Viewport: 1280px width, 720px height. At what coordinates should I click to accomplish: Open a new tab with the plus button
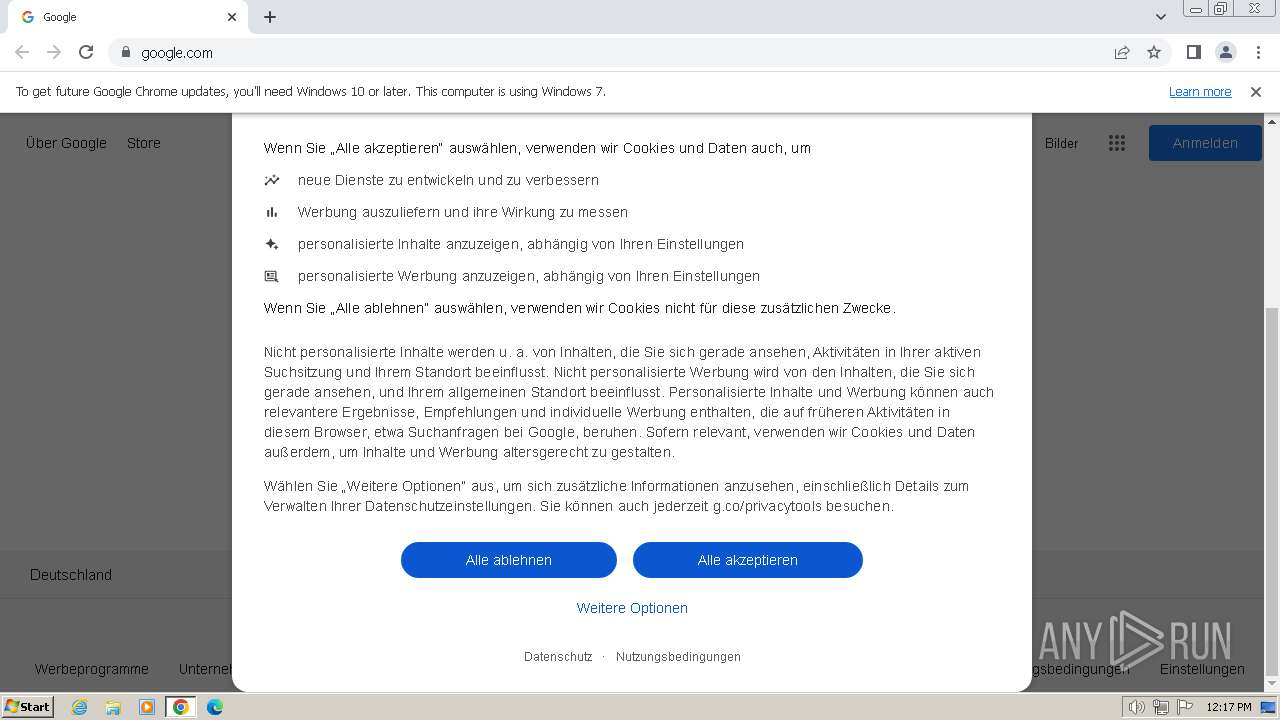tap(270, 17)
